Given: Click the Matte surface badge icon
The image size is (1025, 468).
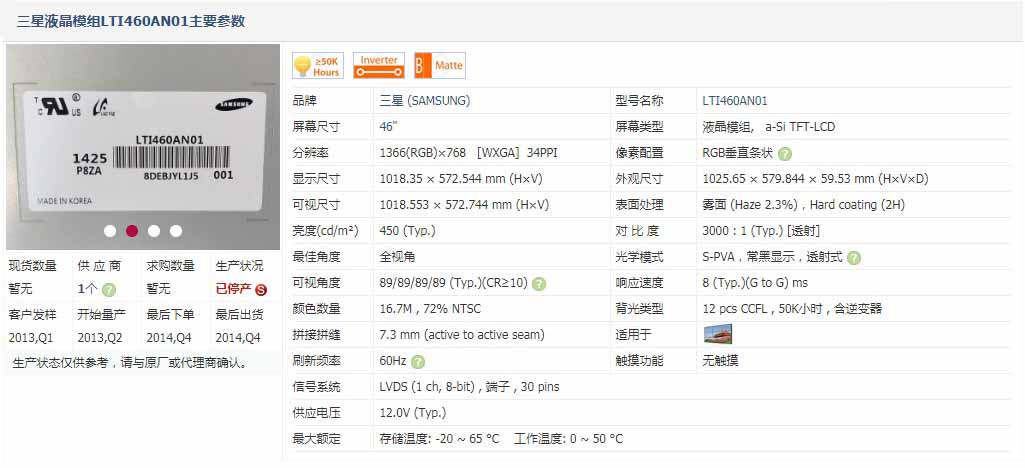Looking at the screenshot, I should (x=439, y=66).
